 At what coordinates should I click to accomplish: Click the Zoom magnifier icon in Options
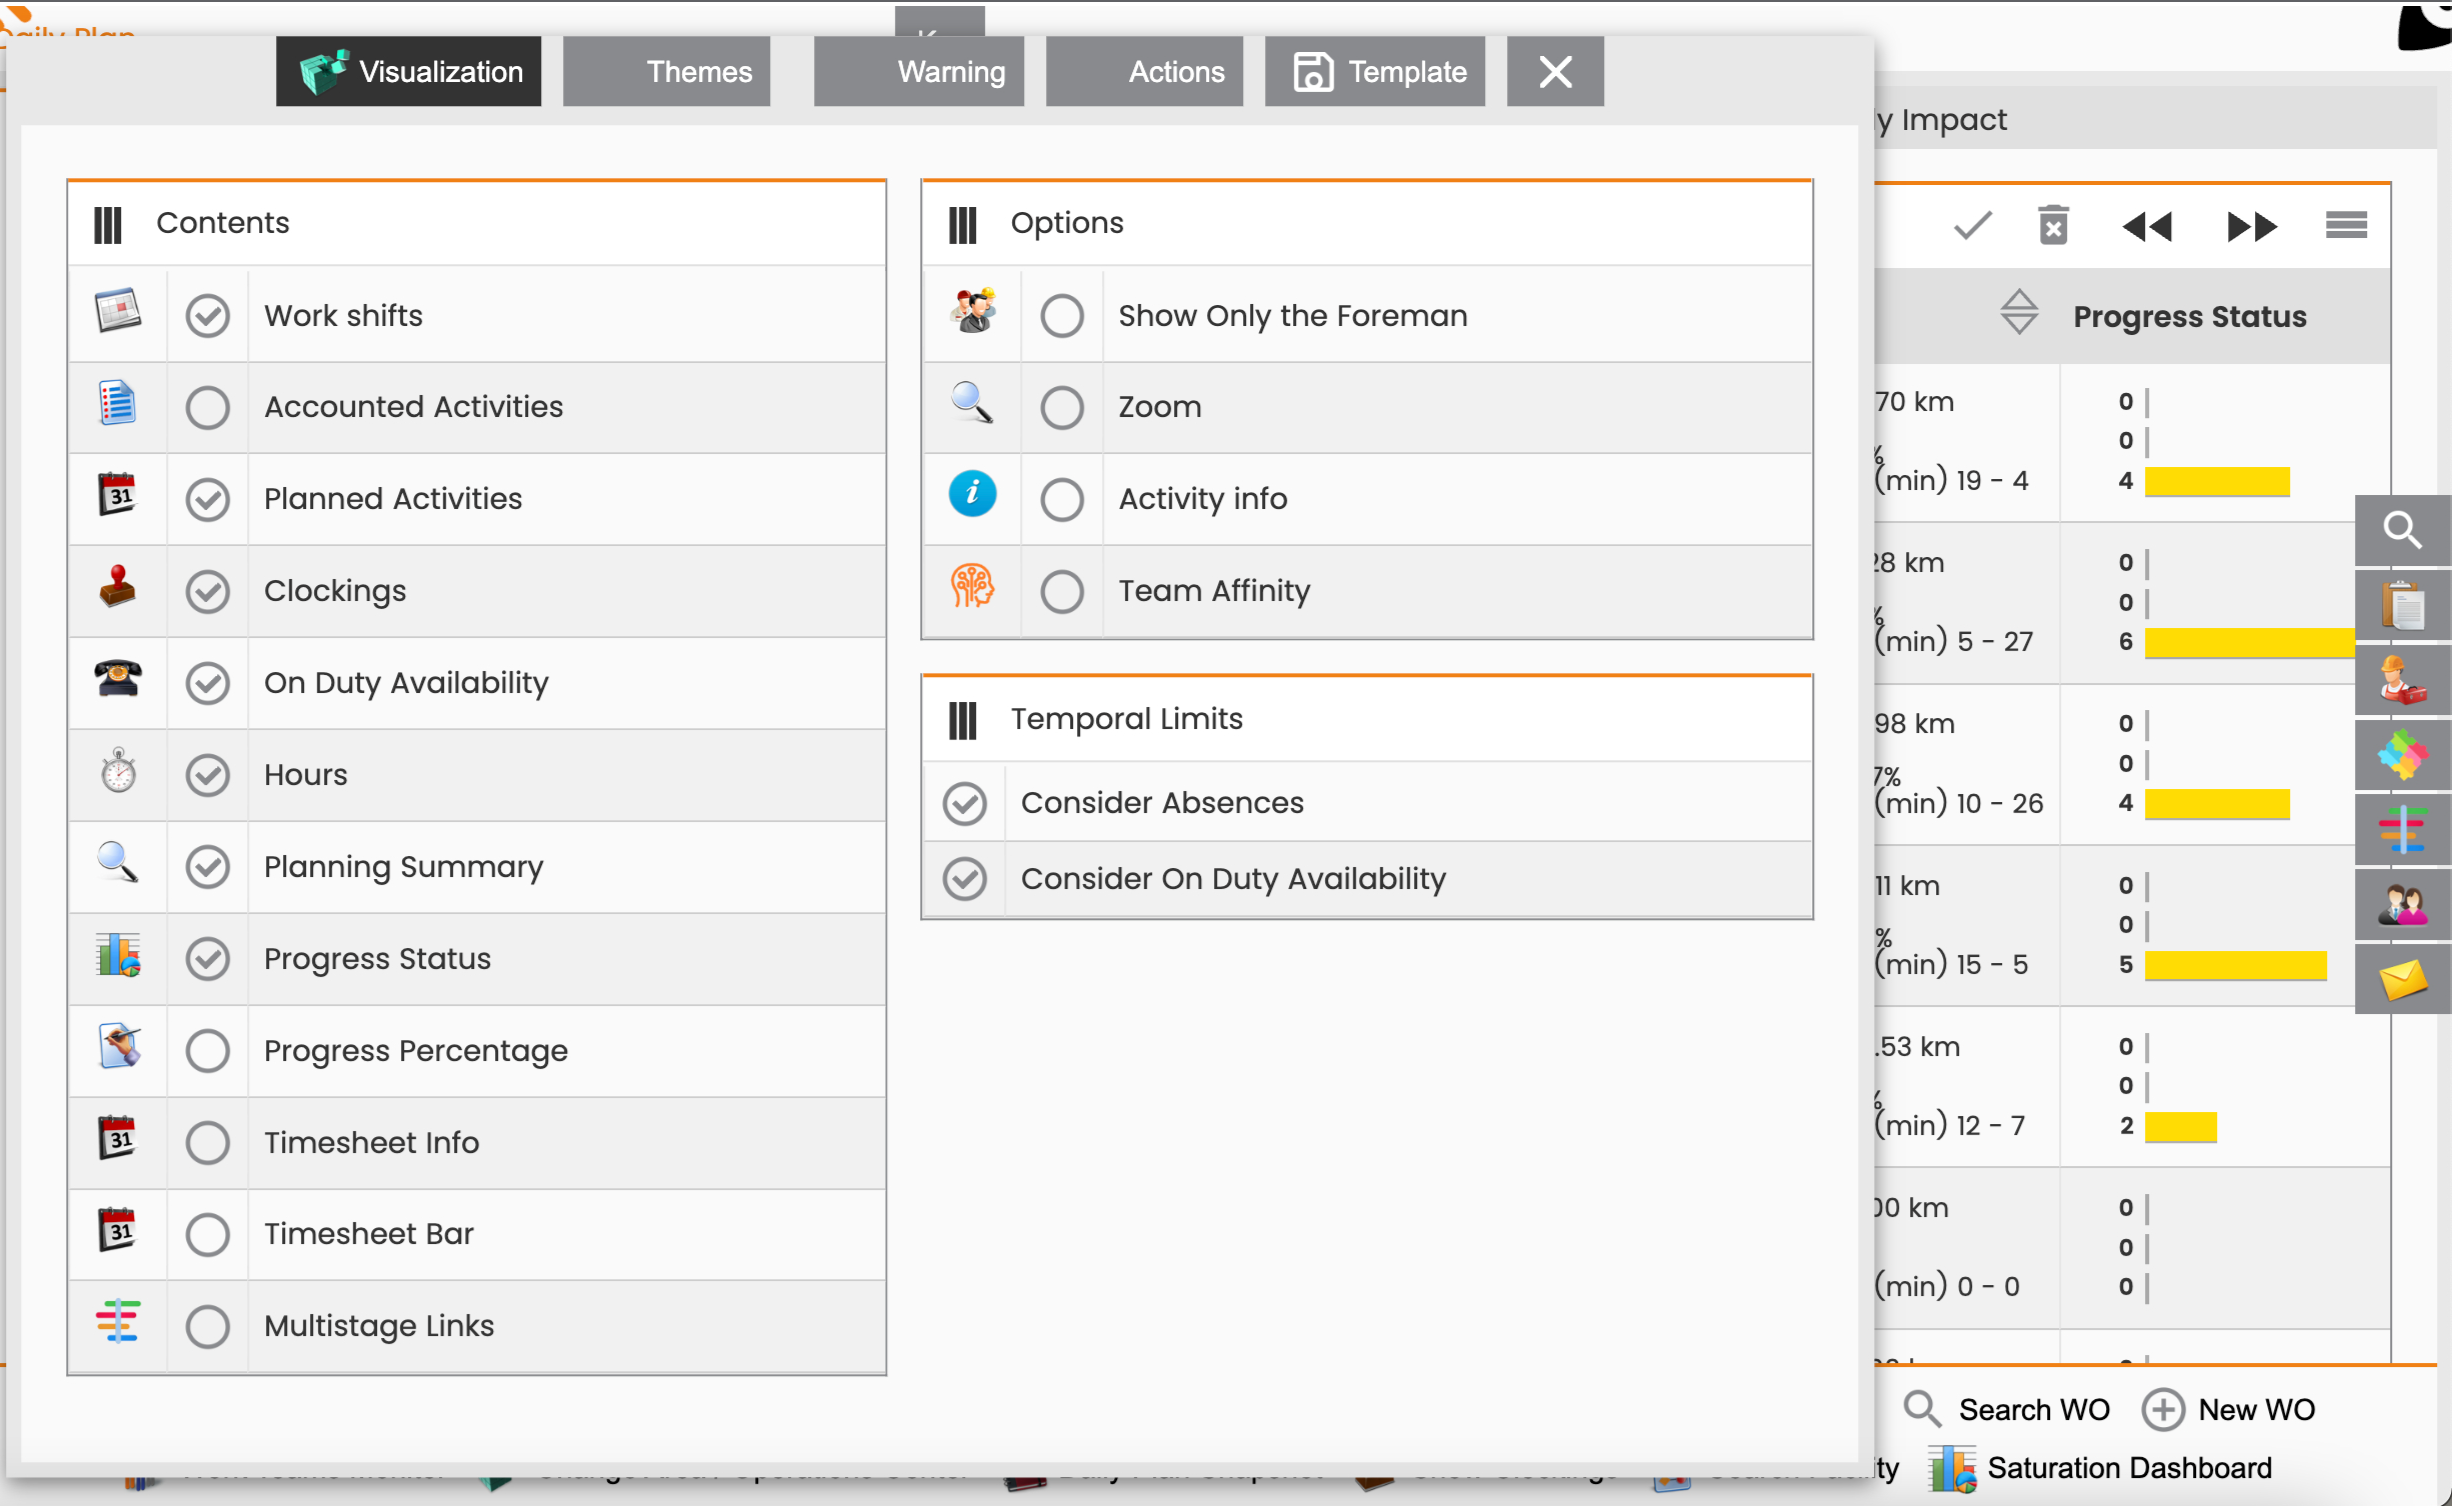tap(972, 404)
